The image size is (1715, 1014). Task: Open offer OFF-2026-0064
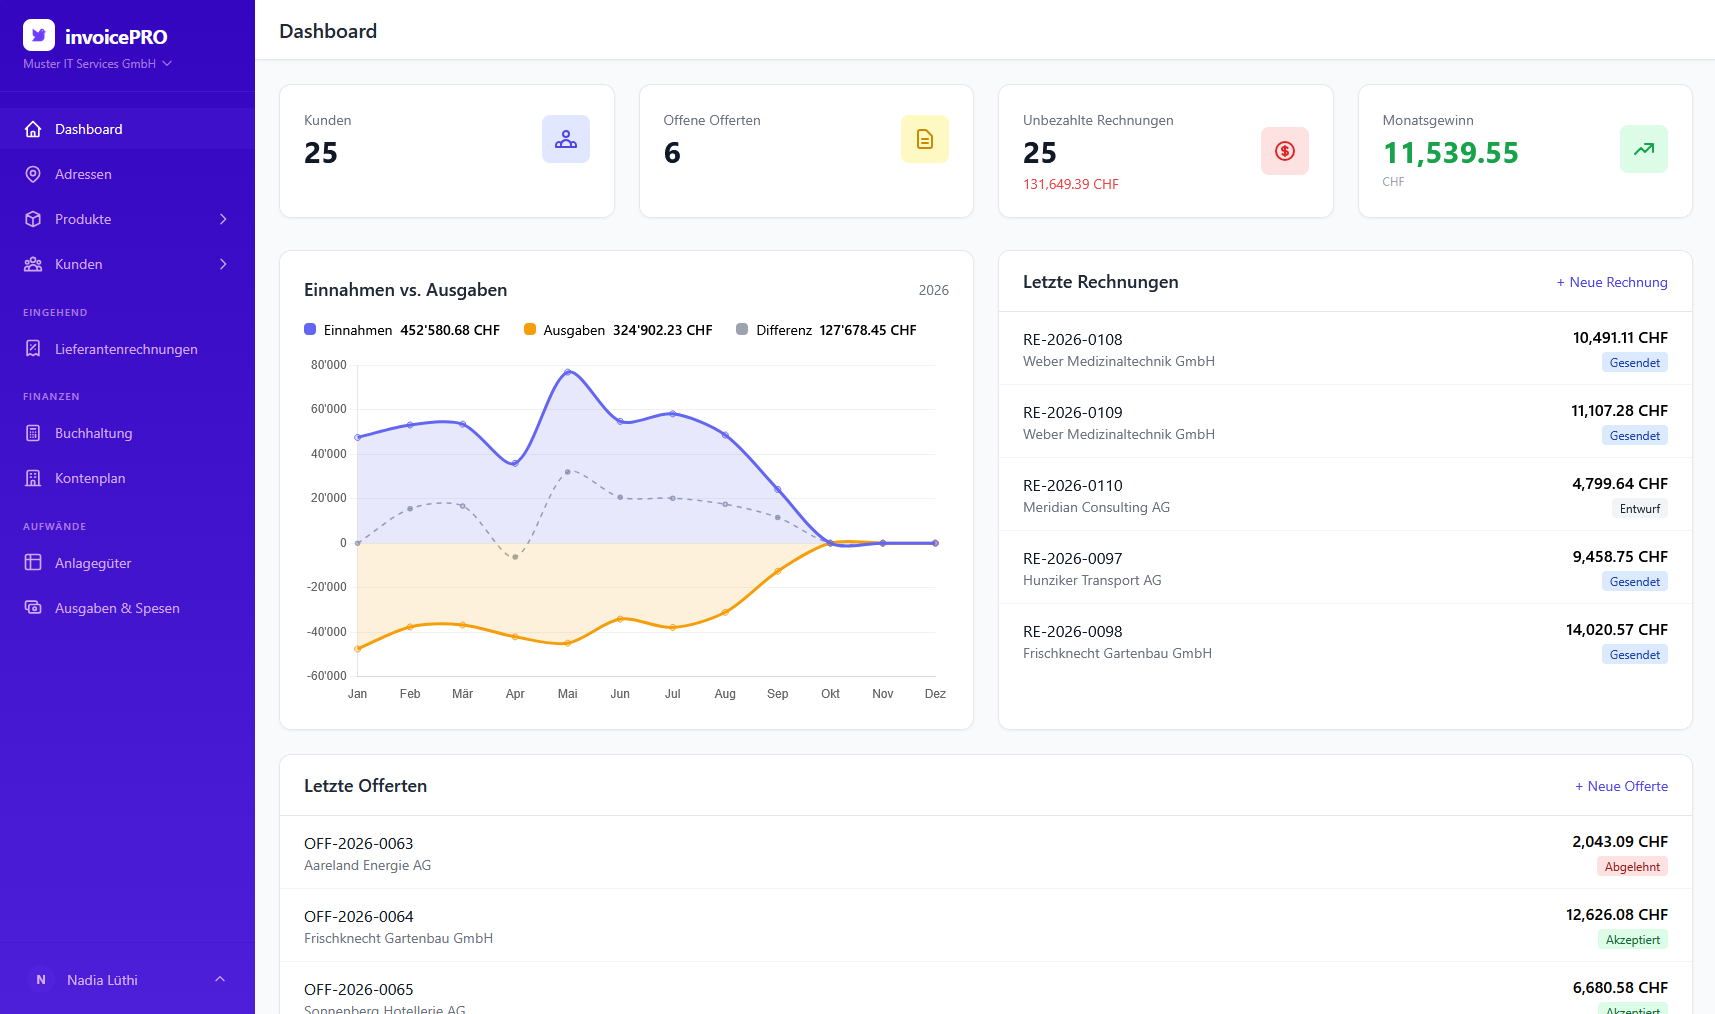click(986, 926)
